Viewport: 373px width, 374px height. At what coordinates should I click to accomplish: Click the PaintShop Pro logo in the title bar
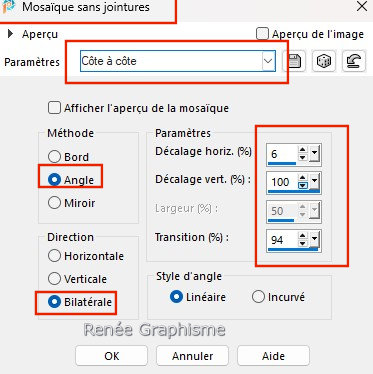(x=8, y=7)
